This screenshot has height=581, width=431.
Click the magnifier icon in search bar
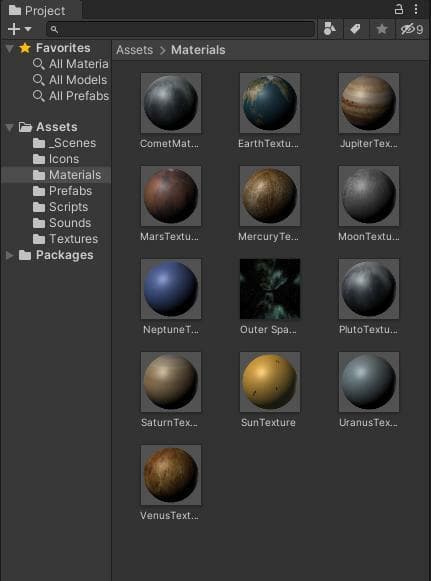point(54,29)
